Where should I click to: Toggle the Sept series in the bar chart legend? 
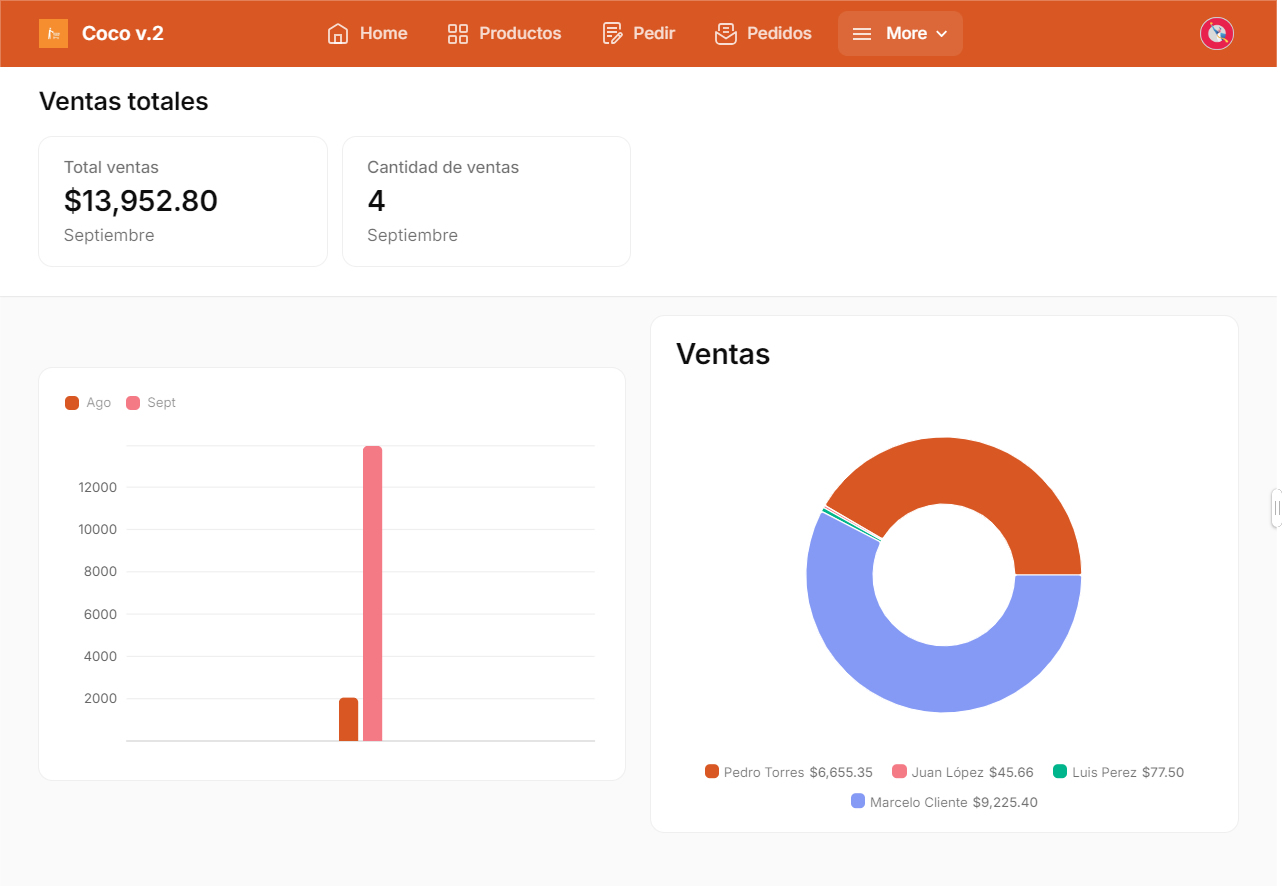point(151,401)
